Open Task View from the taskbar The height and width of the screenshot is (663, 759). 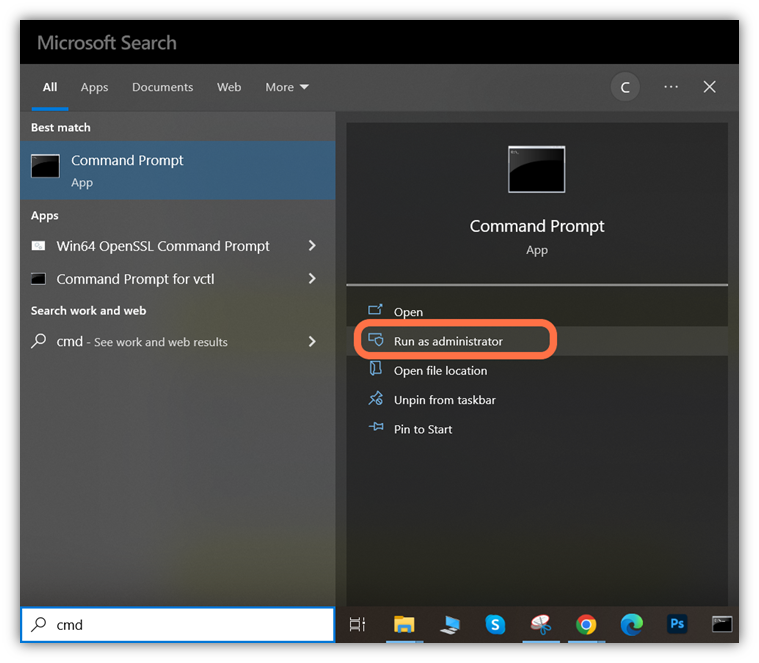[357, 624]
